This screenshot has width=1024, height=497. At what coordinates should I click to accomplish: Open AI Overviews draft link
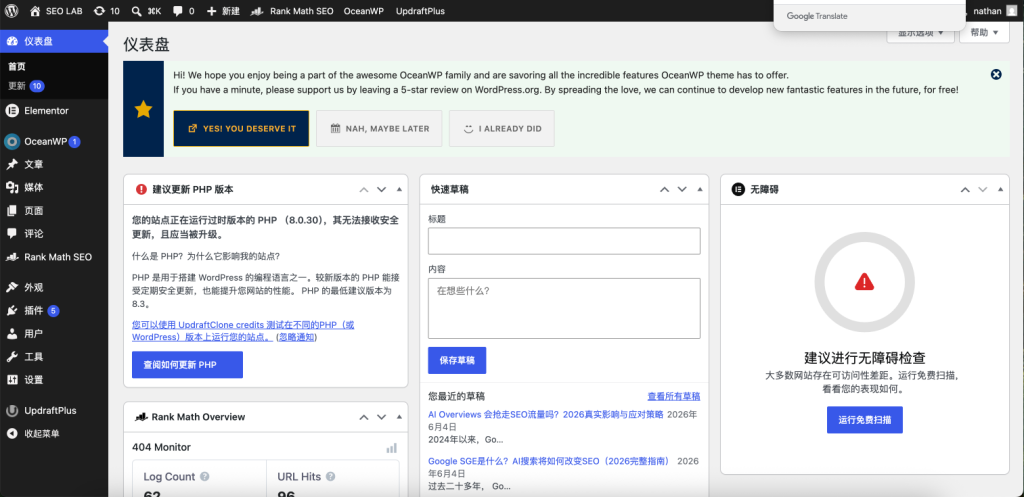[546, 414]
